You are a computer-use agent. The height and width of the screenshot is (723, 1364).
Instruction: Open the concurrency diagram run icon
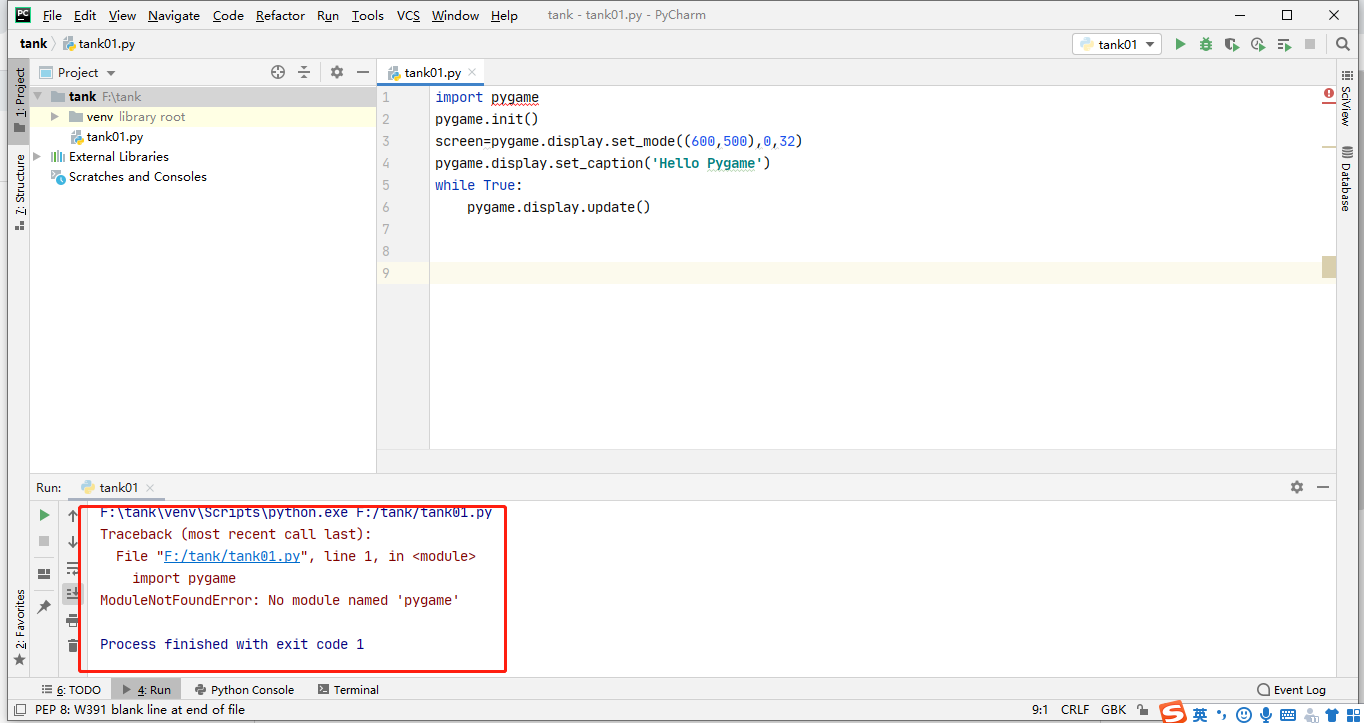(x=1284, y=44)
